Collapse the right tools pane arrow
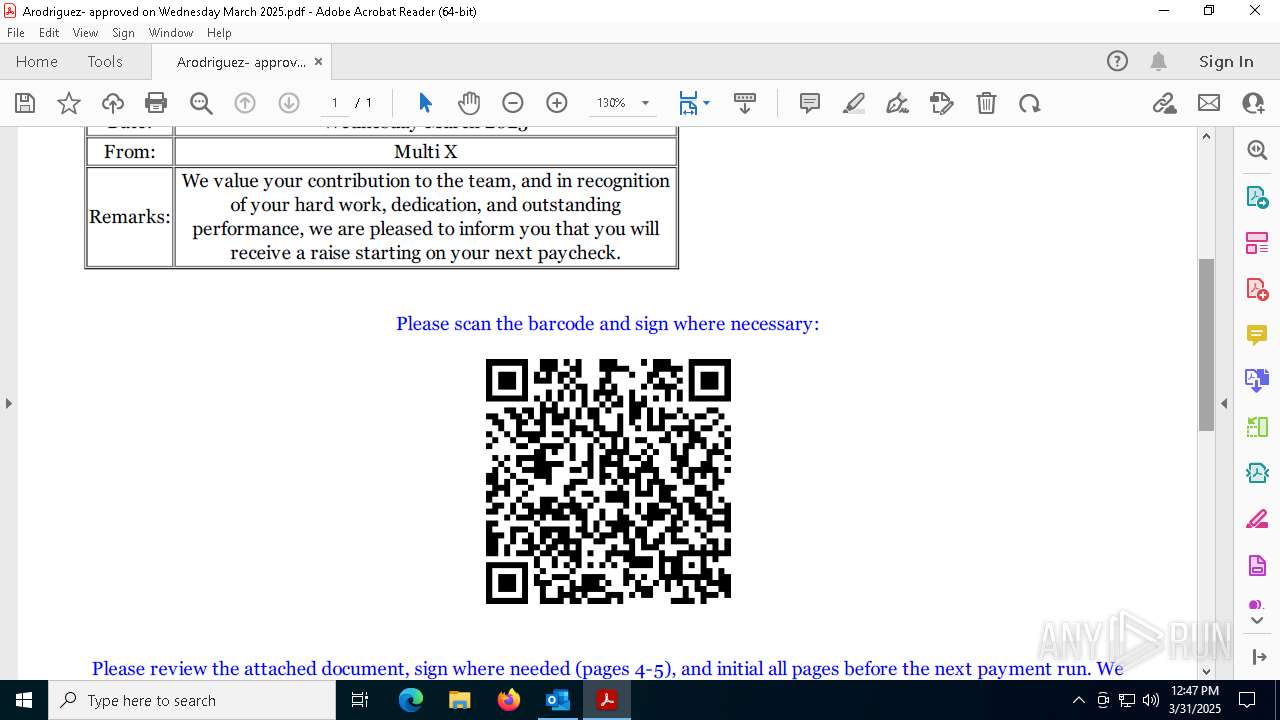Image resolution: width=1280 pixels, height=720 pixels. point(1224,404)
